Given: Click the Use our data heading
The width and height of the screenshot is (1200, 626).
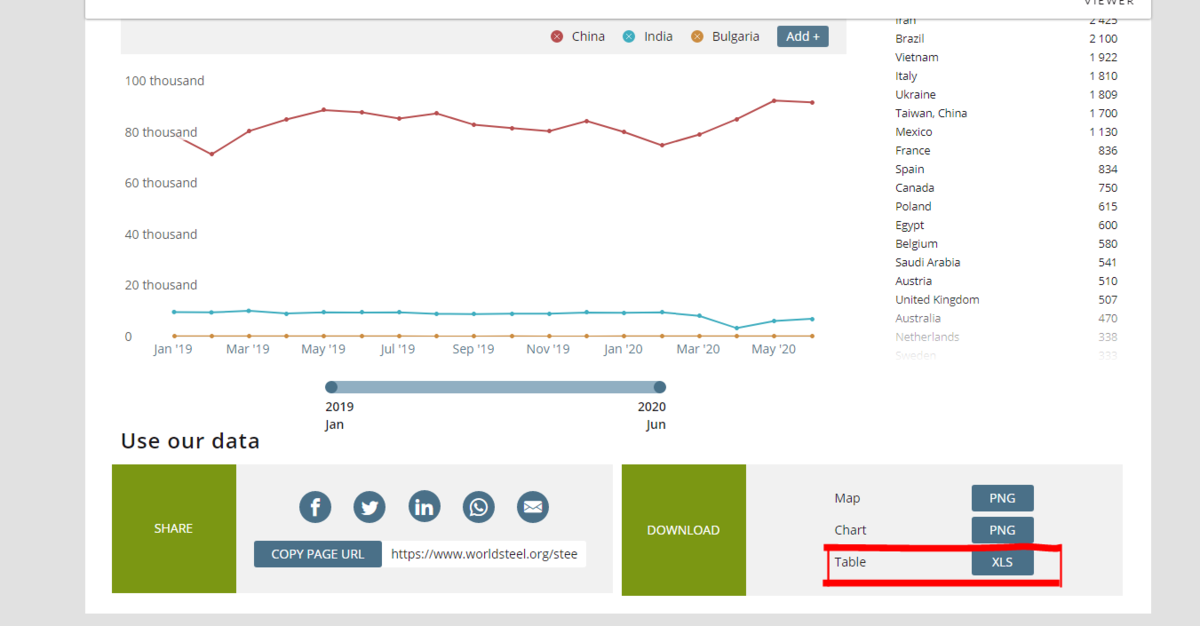Looking at the screenshot, I should tap(190, 441).
